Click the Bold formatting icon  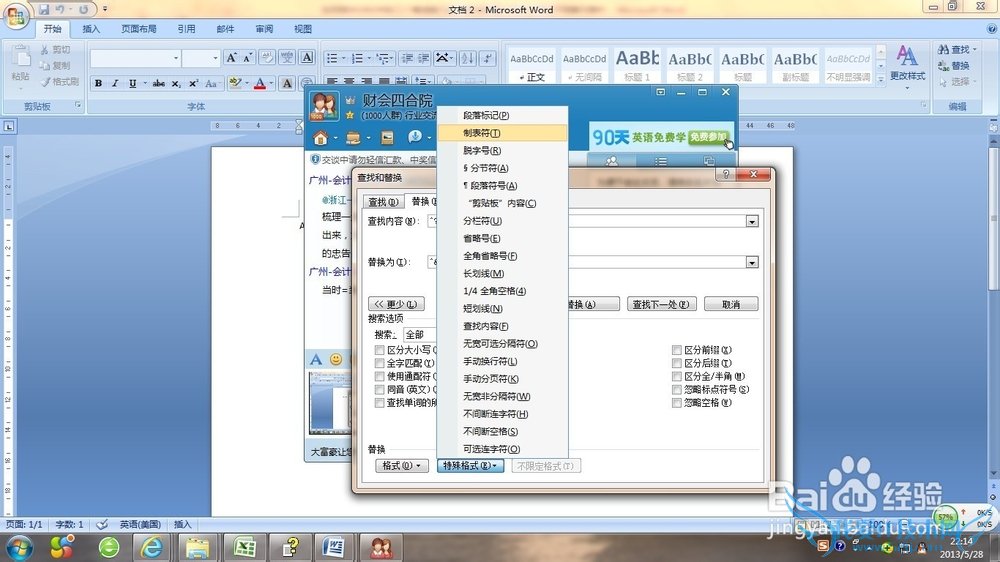tap(99, 83)
